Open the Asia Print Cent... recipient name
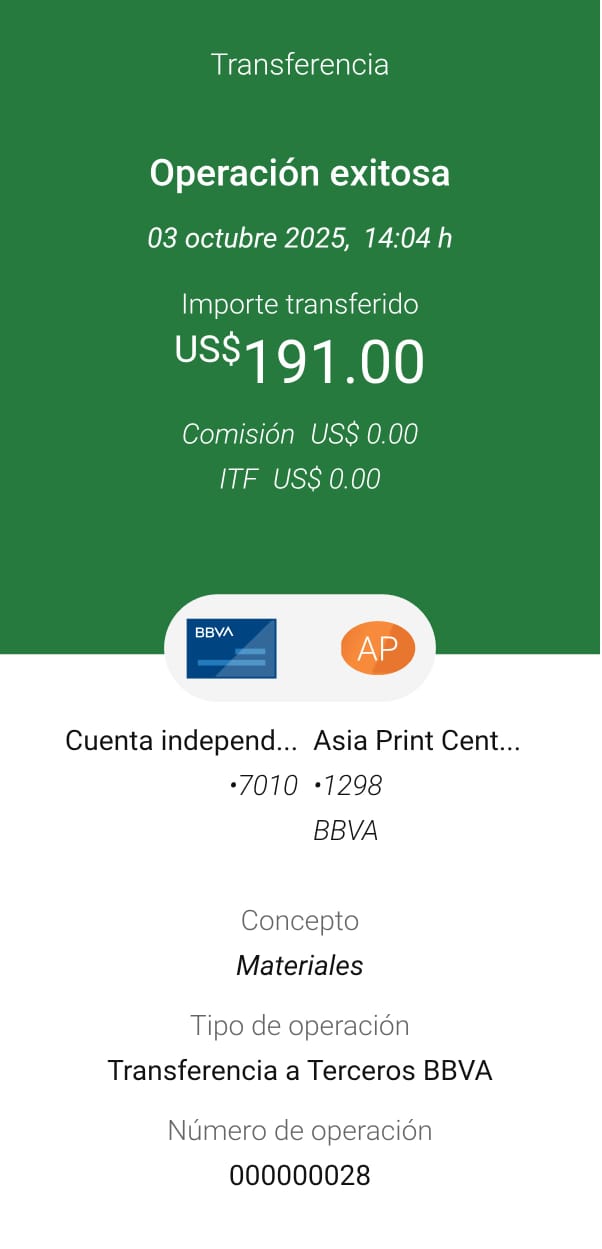This screenshot has width=602, height=1249. pyautogui.click(x=417, y=741)
